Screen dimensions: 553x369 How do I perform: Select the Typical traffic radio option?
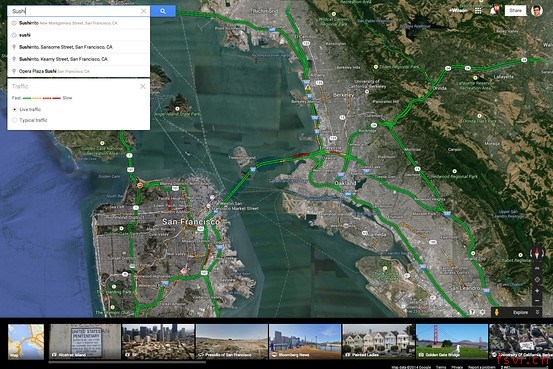pyautogui.click(x=14, y=120)
